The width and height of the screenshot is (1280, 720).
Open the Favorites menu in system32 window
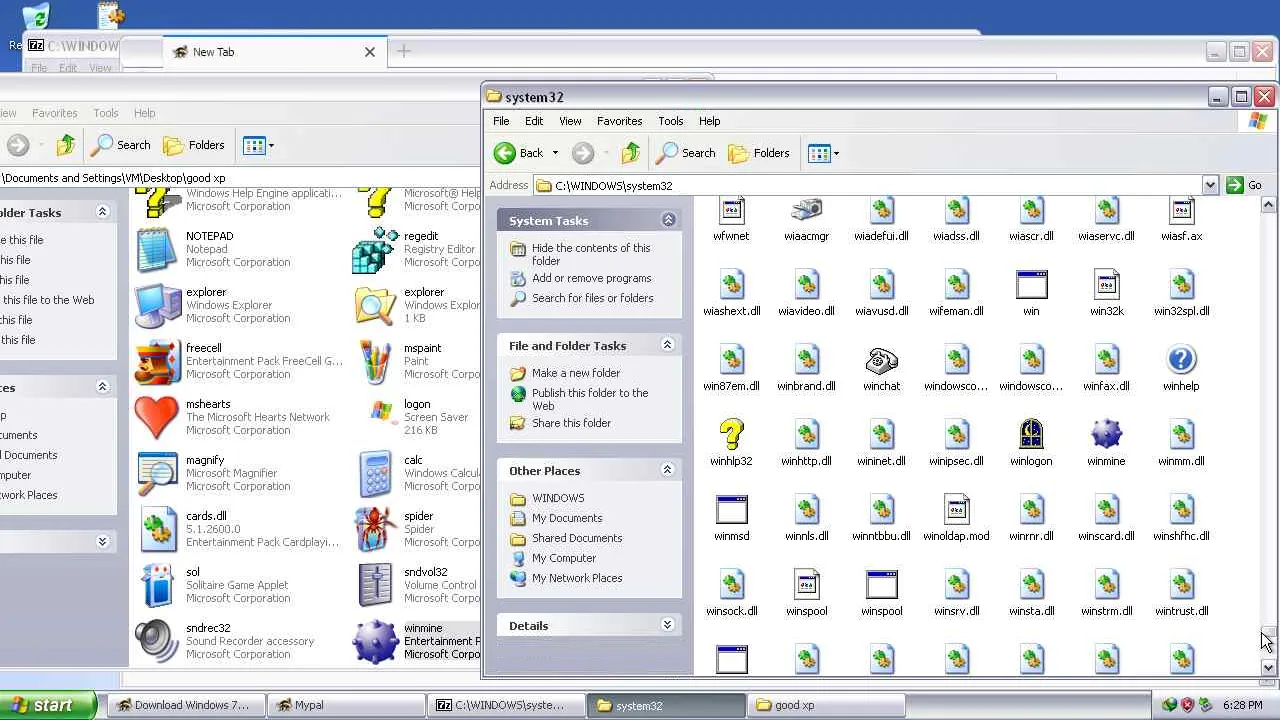click(x=619, y=121)
